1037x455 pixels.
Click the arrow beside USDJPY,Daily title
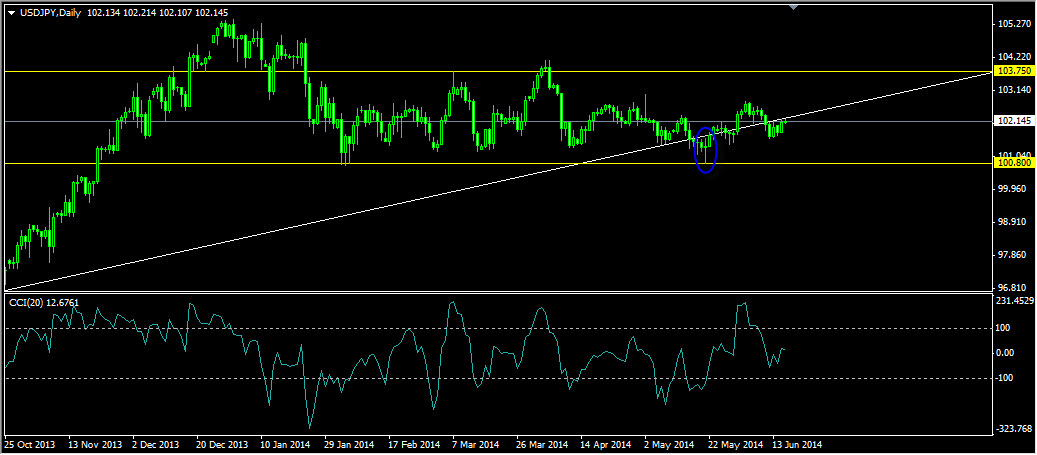tap(10, 13)
